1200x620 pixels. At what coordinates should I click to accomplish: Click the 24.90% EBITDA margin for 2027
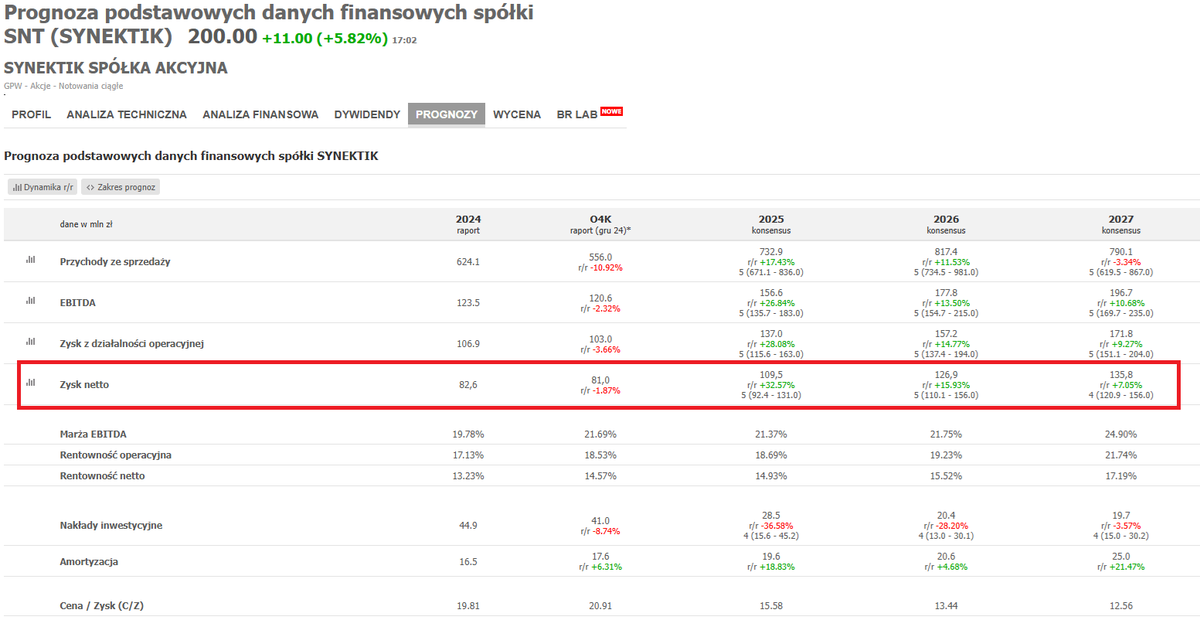[x=1120, y=434]
